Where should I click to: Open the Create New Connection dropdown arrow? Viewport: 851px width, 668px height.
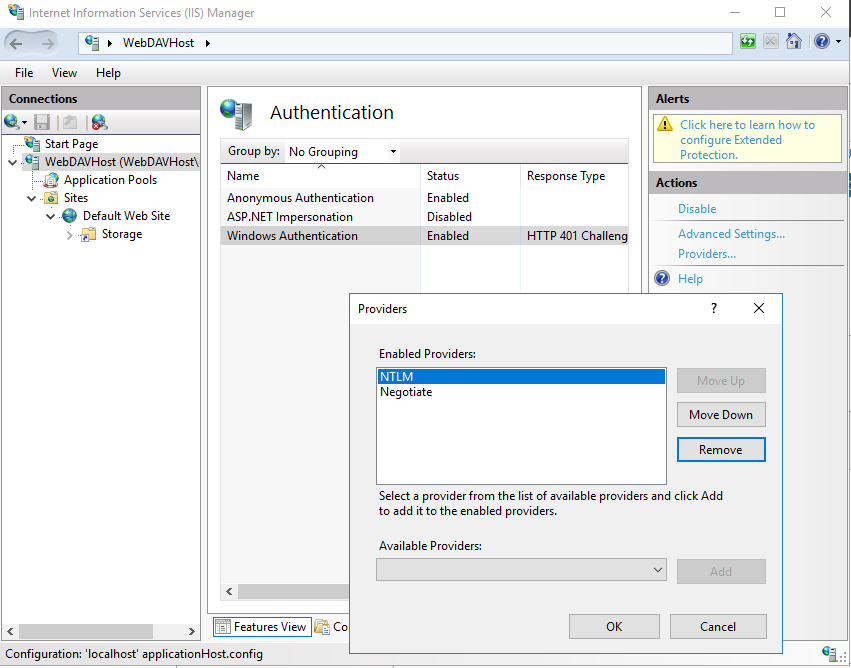tap(24, 123)
